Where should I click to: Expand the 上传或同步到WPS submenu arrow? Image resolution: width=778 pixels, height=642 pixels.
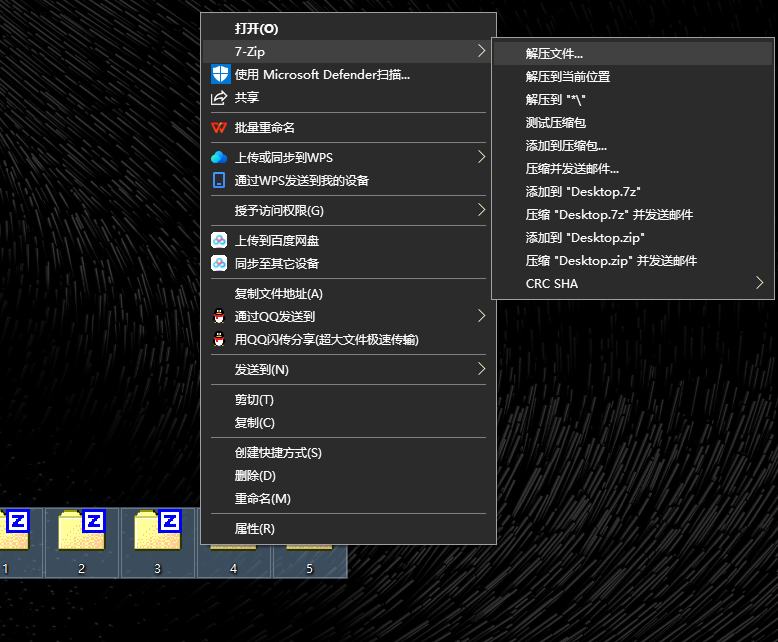[x=481, y=157]
